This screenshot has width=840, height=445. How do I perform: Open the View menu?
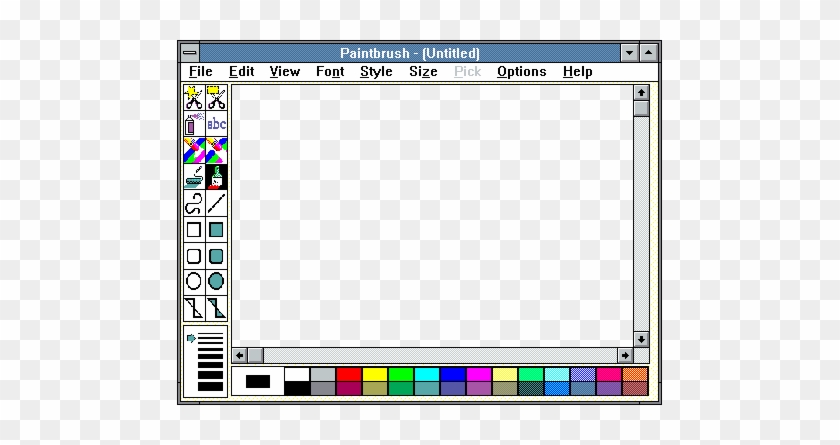pos(284,72)
